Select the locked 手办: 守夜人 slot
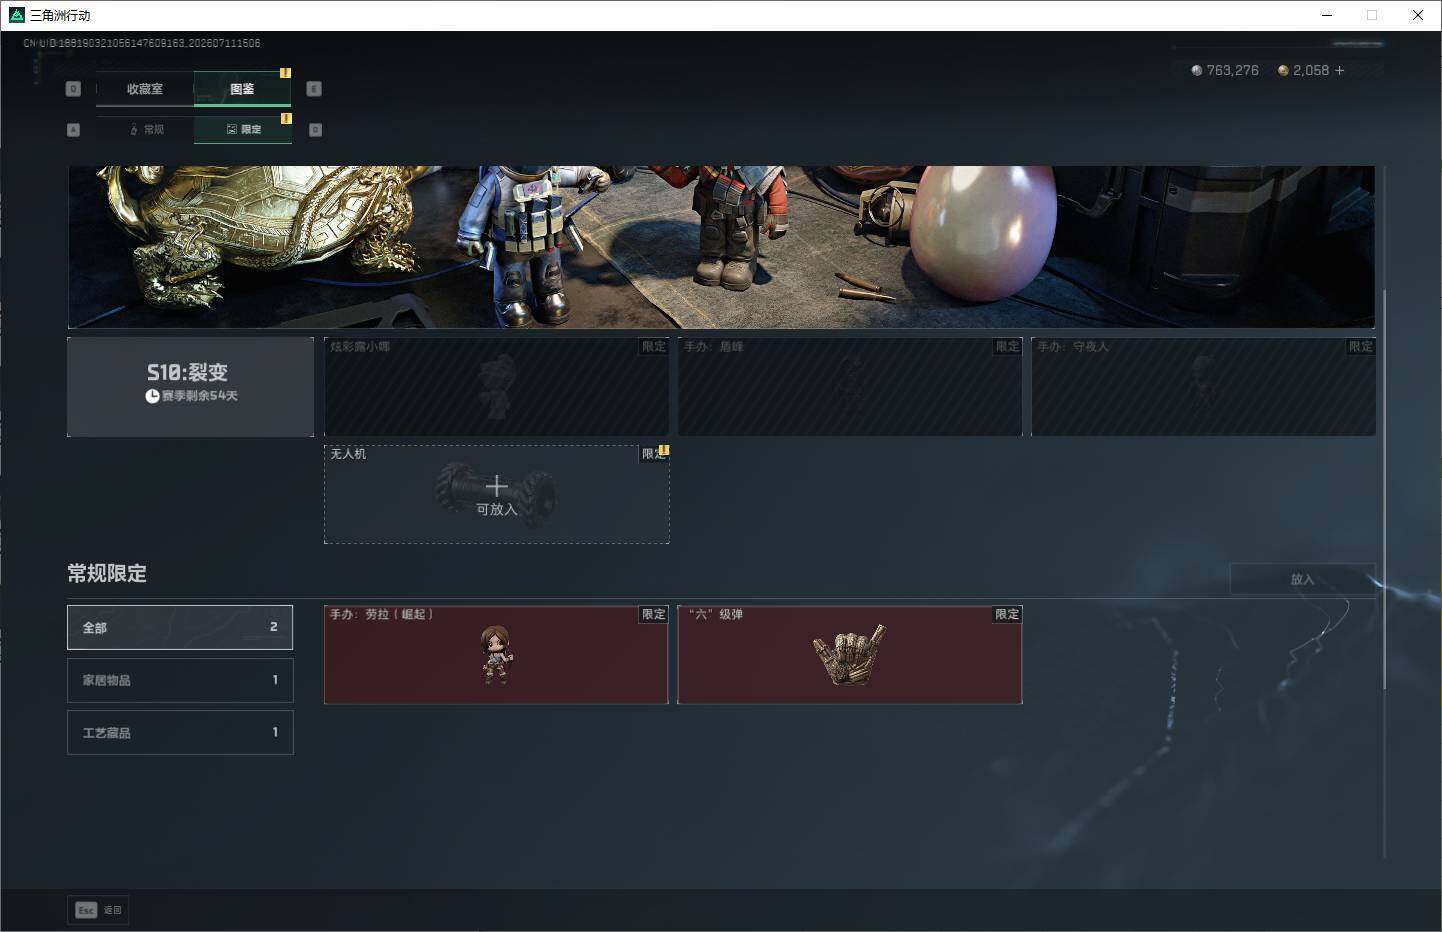 1203,386
